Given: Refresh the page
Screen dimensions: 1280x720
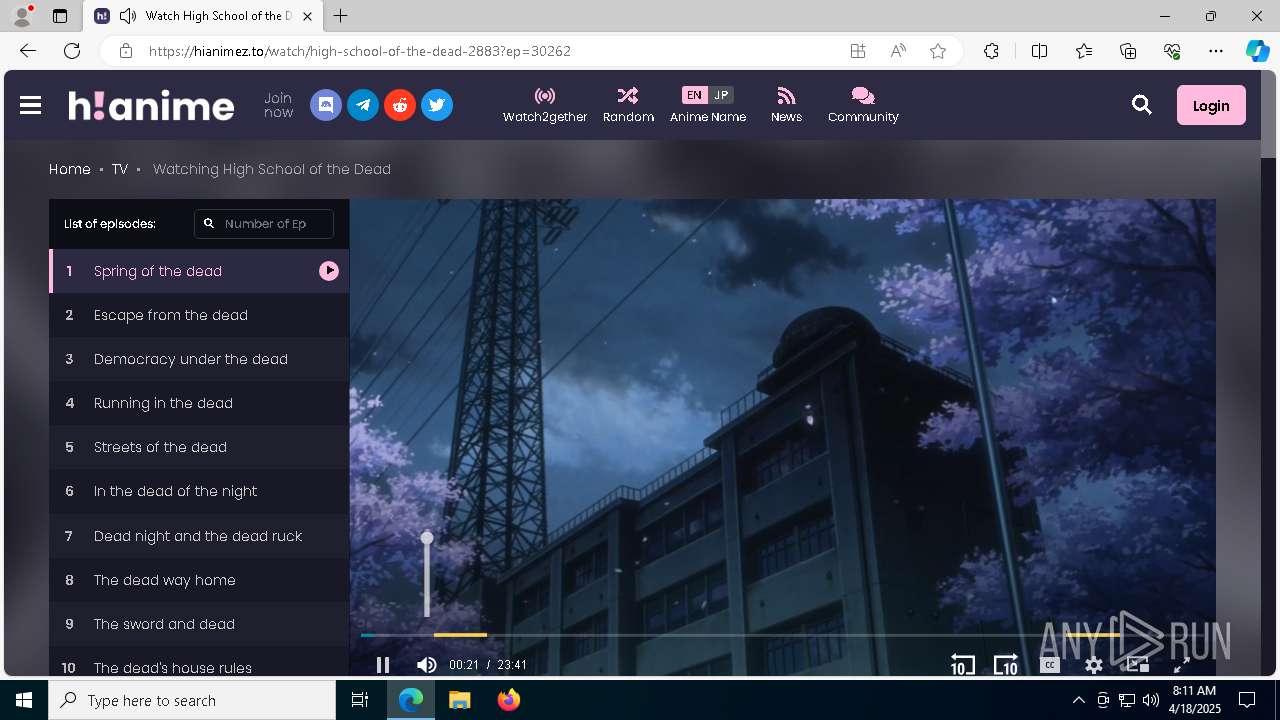Looking at the screenshot, I should click(x=72, y=51).
